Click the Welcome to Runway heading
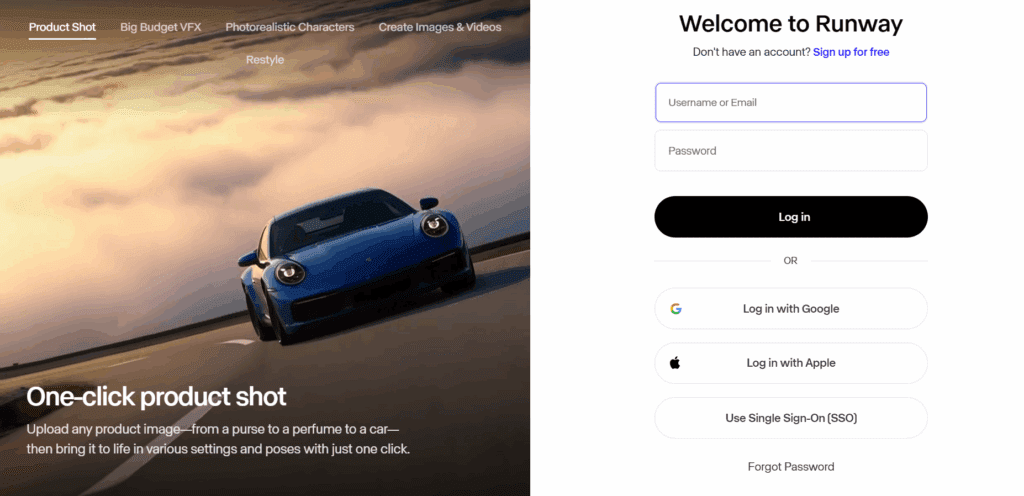 tap(791, 24)
